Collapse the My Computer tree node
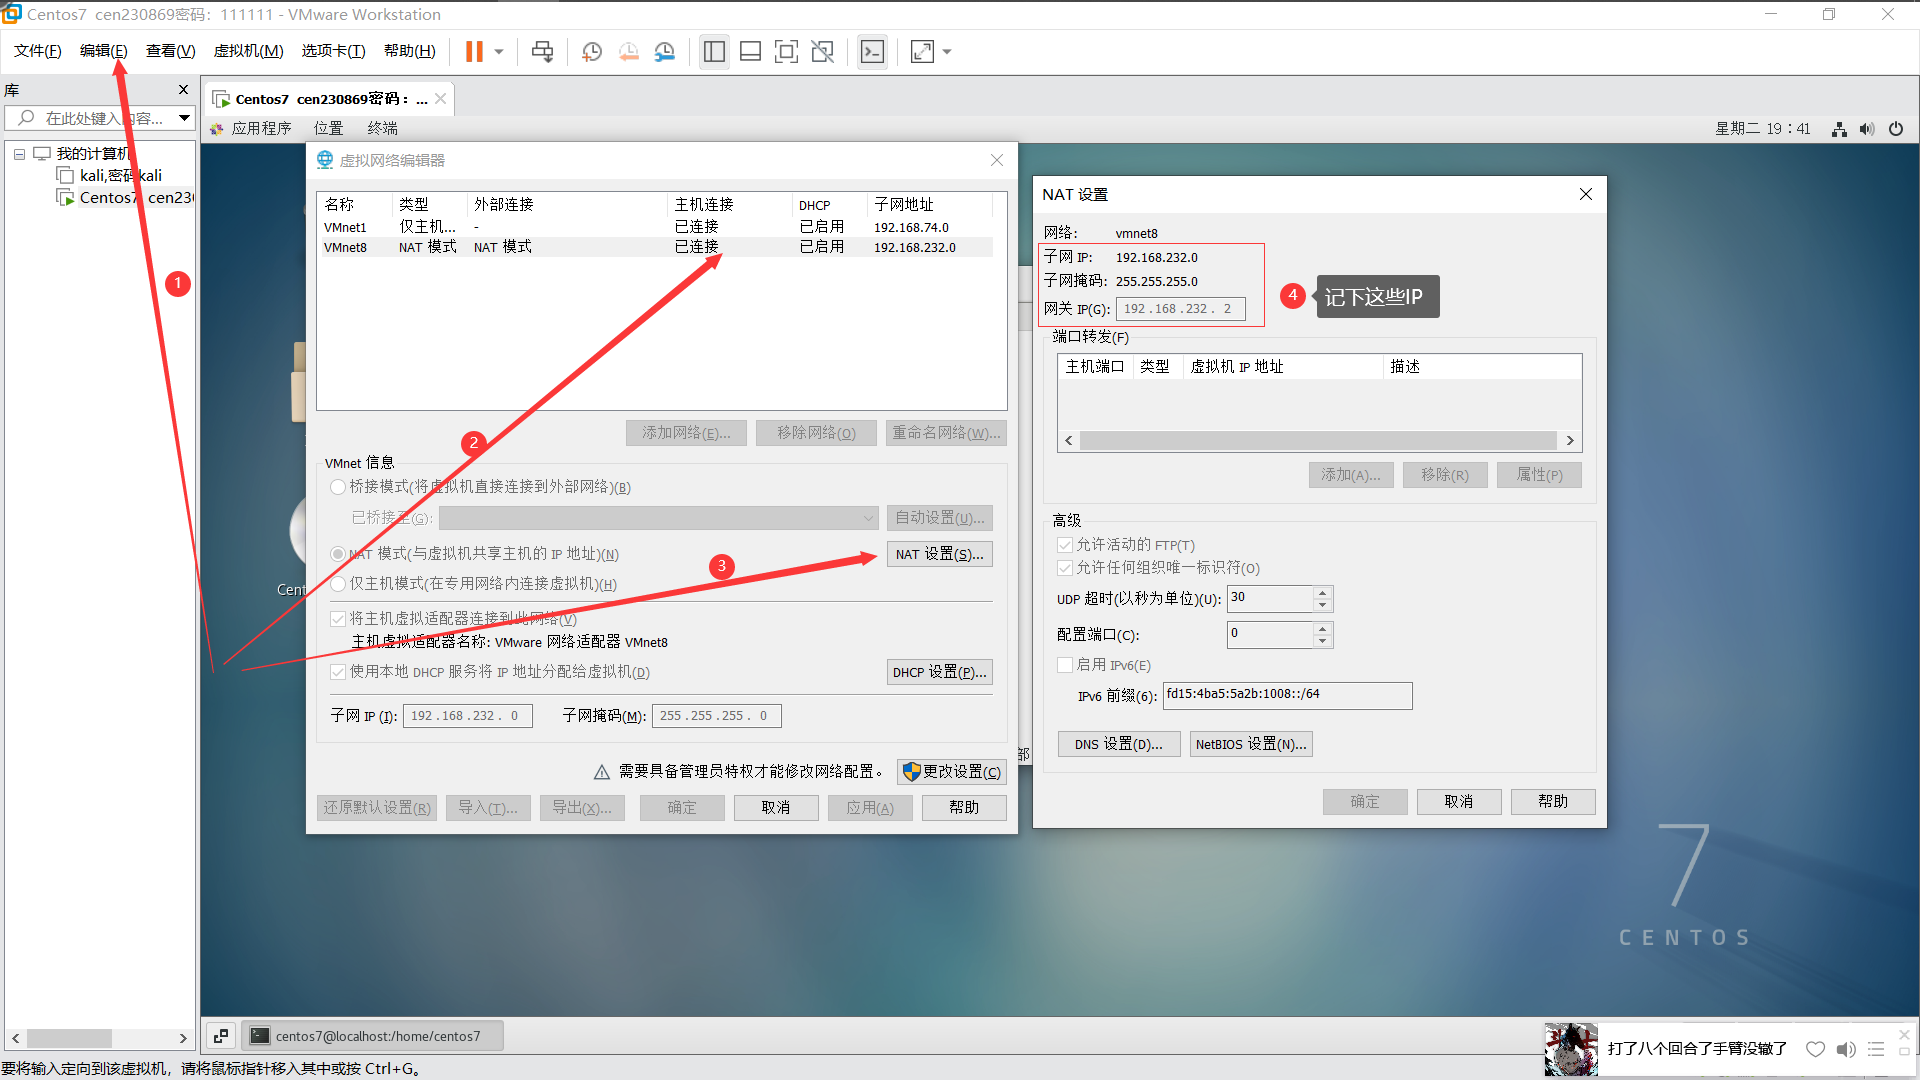The width and height of the screenshot is (1920, 1080). pyautogui.click(x=19, y=154)
